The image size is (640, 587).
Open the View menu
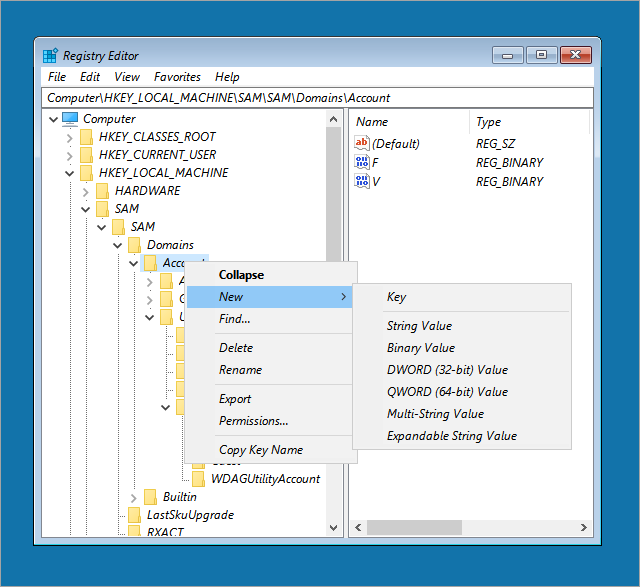pos(127,77)
